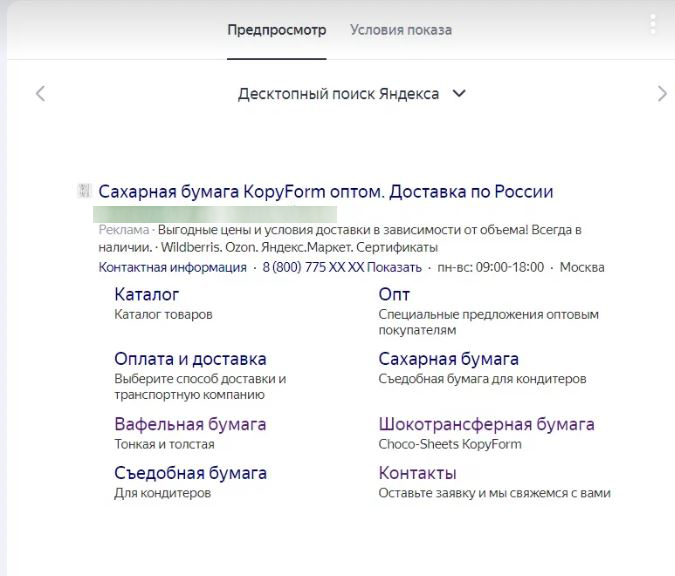Expand the Десктопный поиск Яндекса dropdown
This screenshot has width=675, height=576.
click(351, 94)
